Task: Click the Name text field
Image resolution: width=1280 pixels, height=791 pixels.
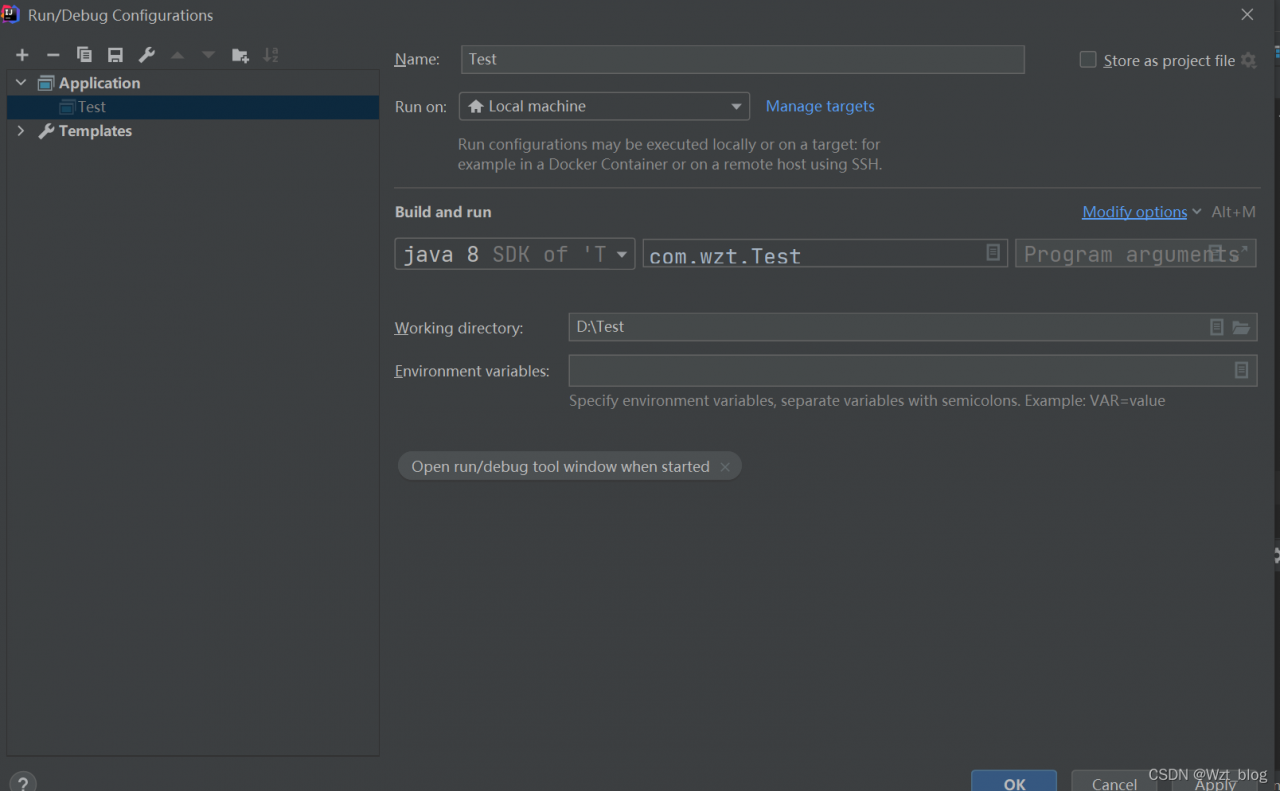Action: point(742,59)
